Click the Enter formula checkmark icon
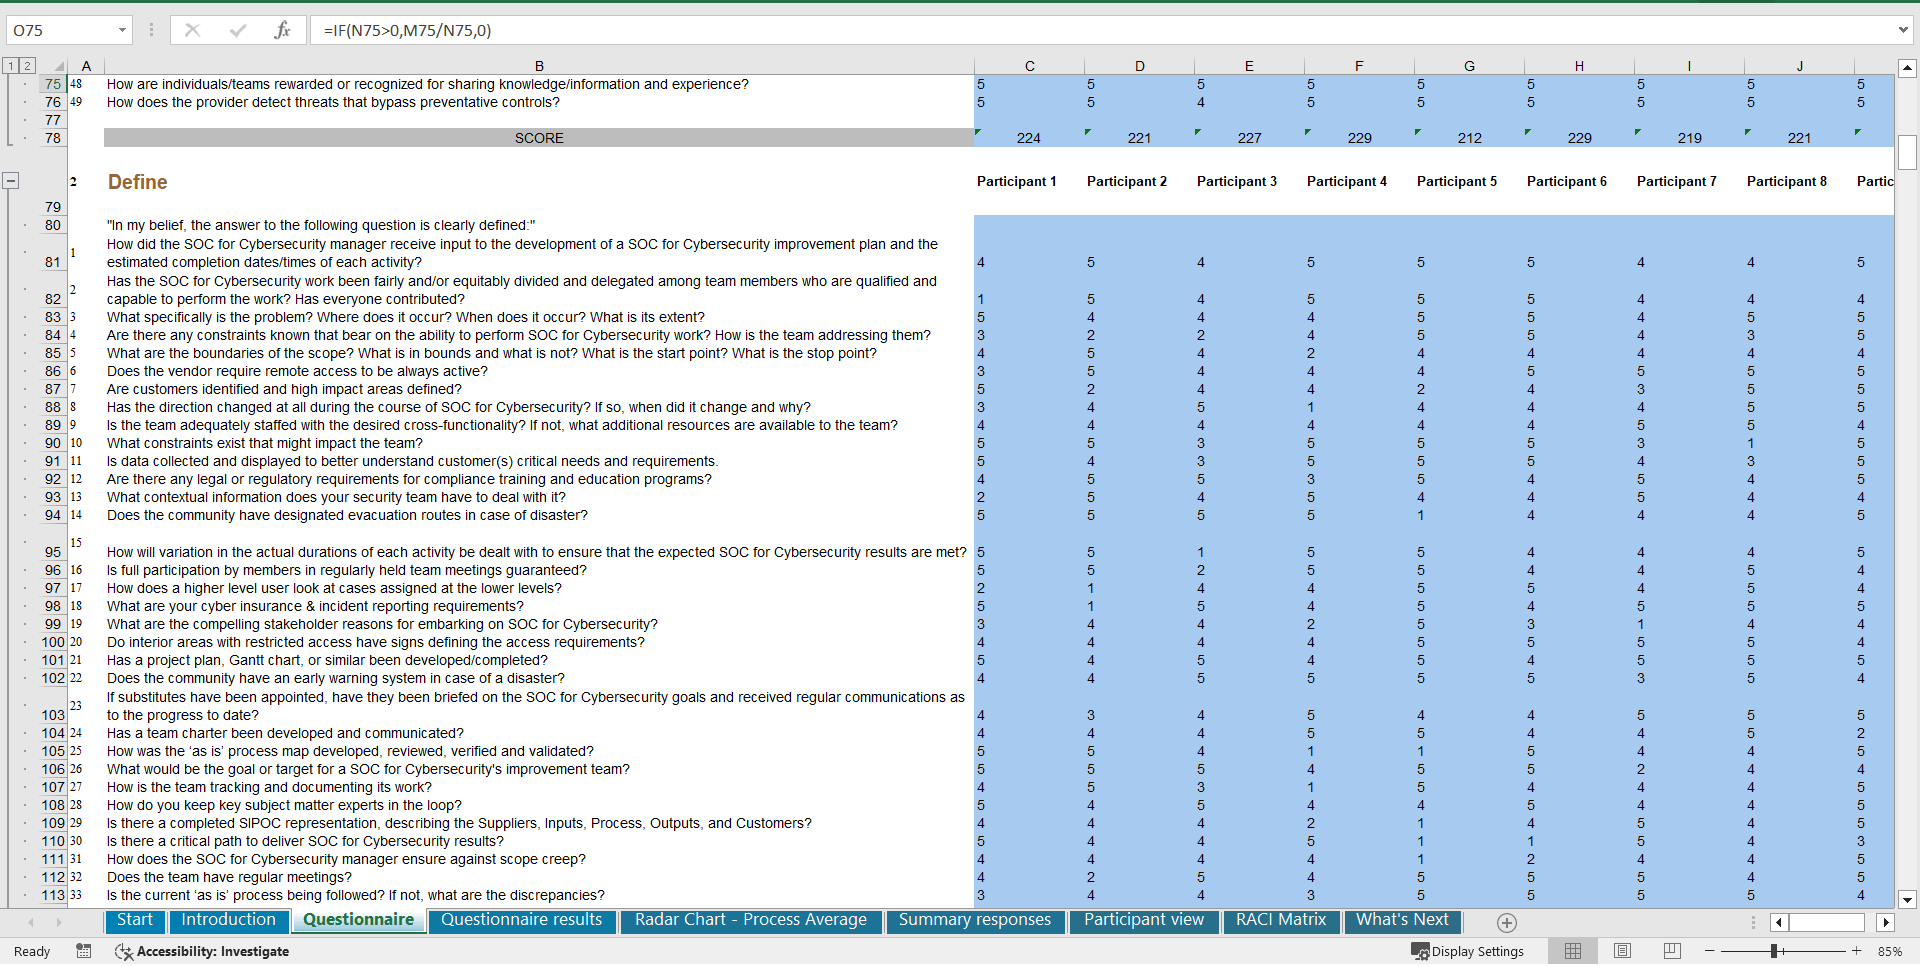This screenshot has width=1920, height=966. click(237, 30)
